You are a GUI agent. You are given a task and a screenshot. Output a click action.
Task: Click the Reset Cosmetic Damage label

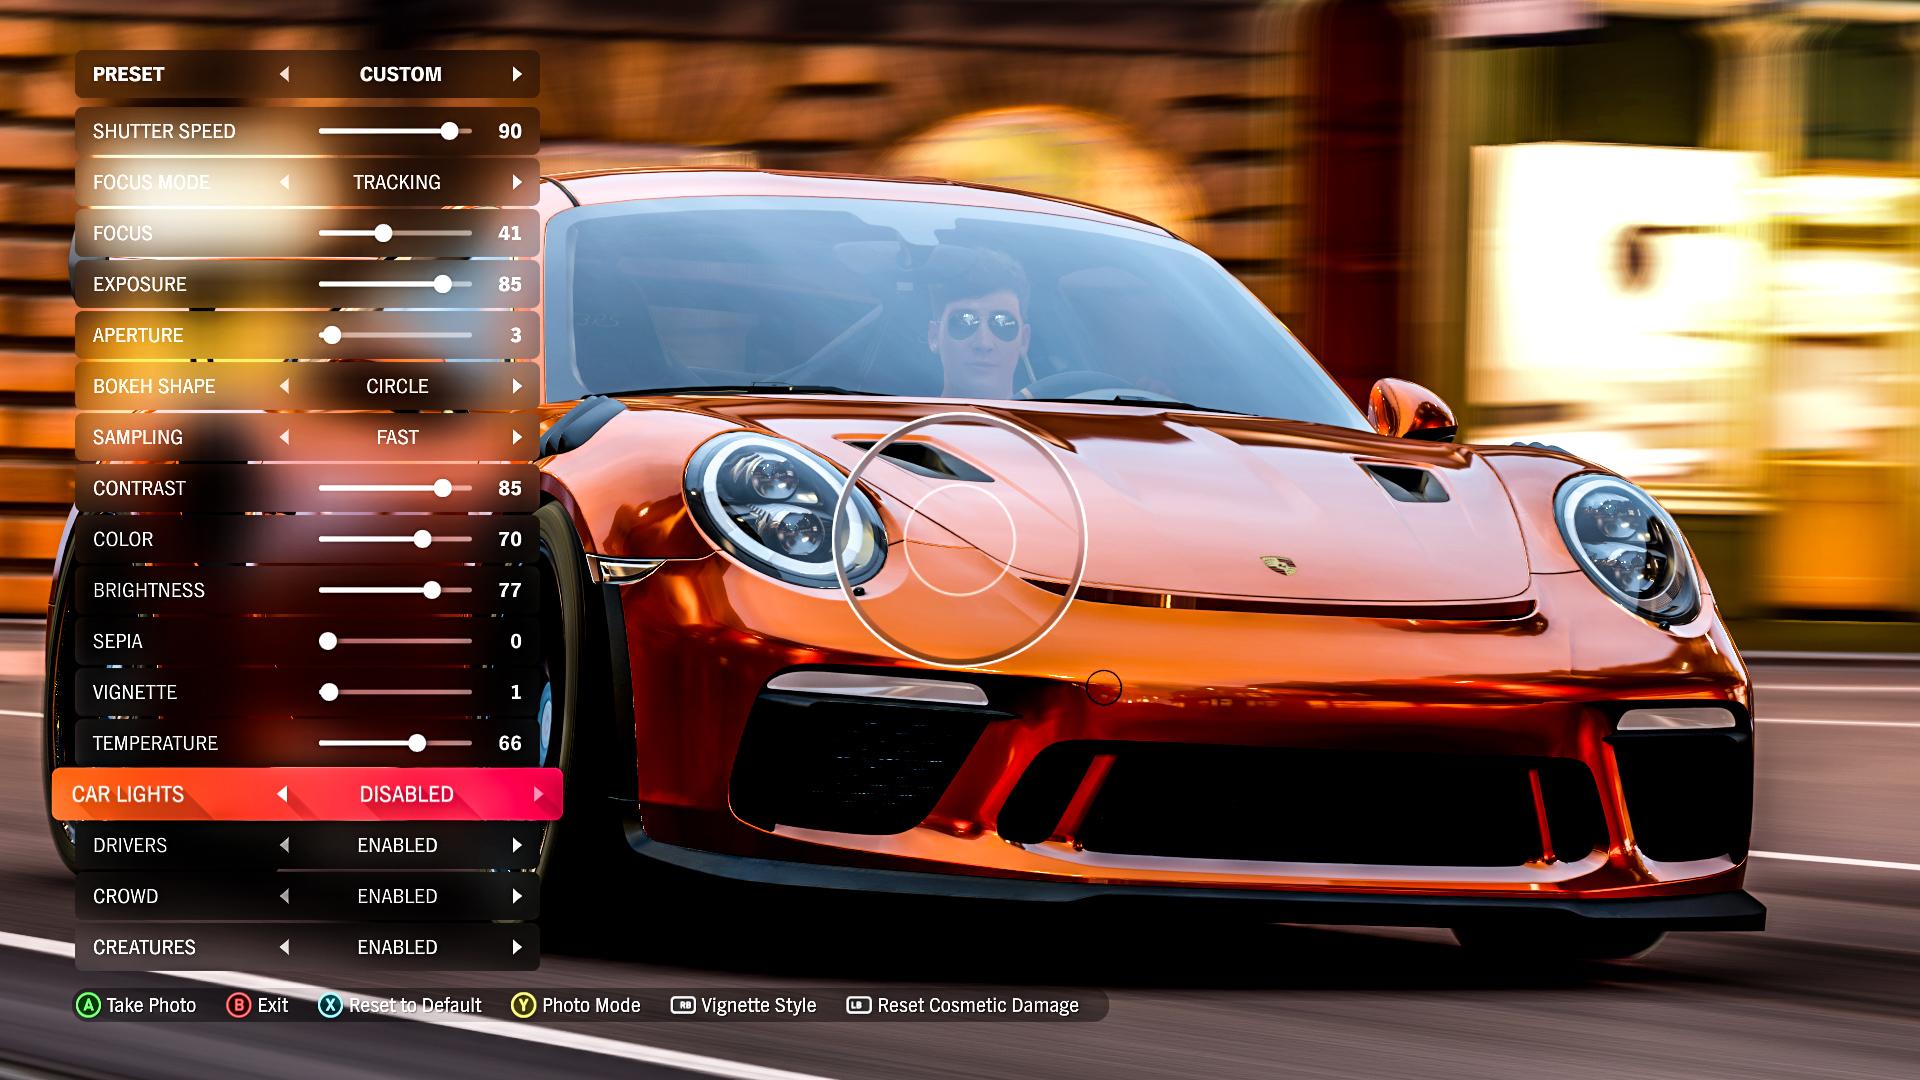tap(977, 1005)
